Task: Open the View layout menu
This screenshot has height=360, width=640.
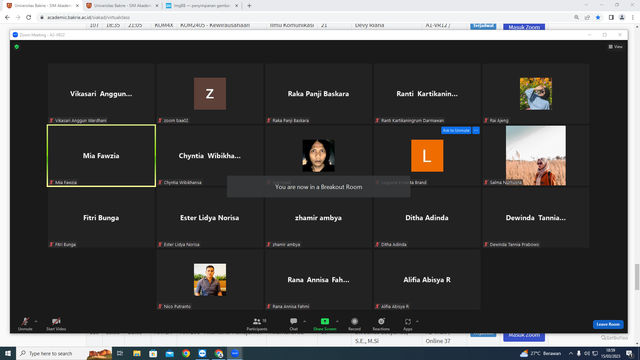Action: tap(616, 47)
